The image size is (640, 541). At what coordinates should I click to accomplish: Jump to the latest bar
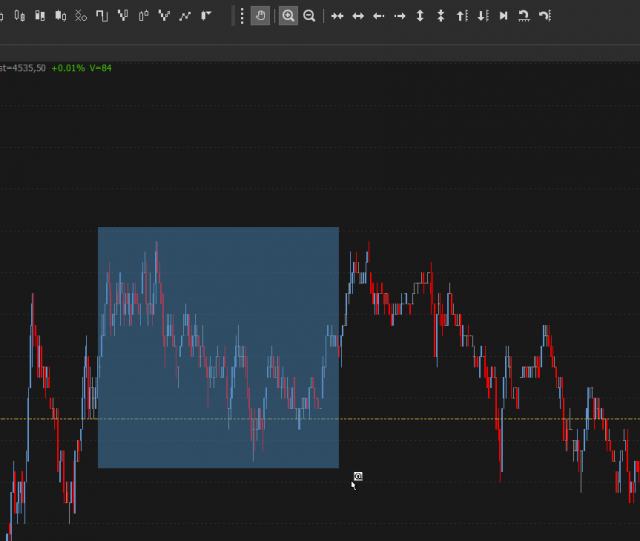[503, 16]
